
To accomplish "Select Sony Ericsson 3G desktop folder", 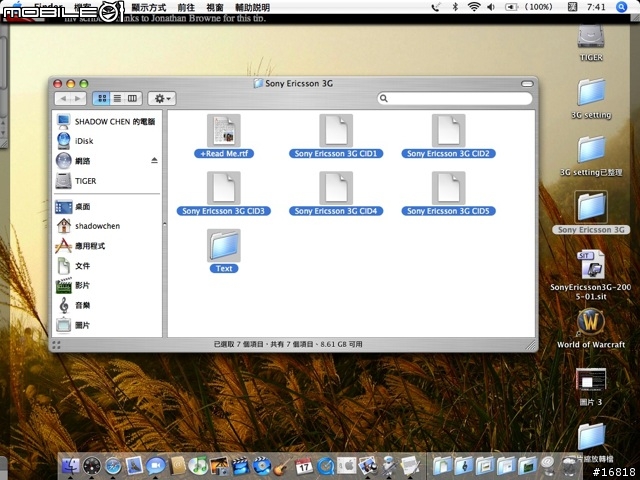I will point(591,212).
